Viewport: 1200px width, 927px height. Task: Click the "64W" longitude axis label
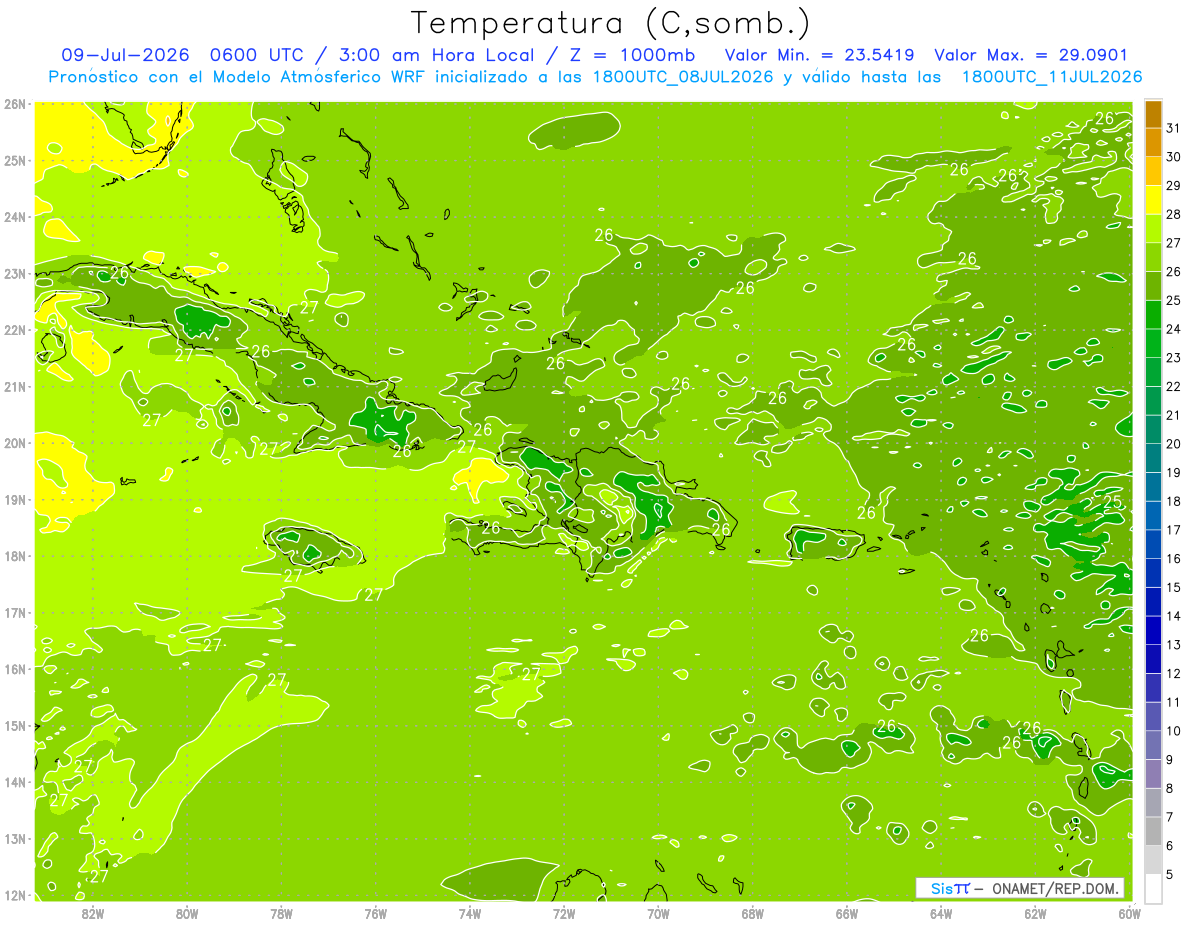pos(941,914)
